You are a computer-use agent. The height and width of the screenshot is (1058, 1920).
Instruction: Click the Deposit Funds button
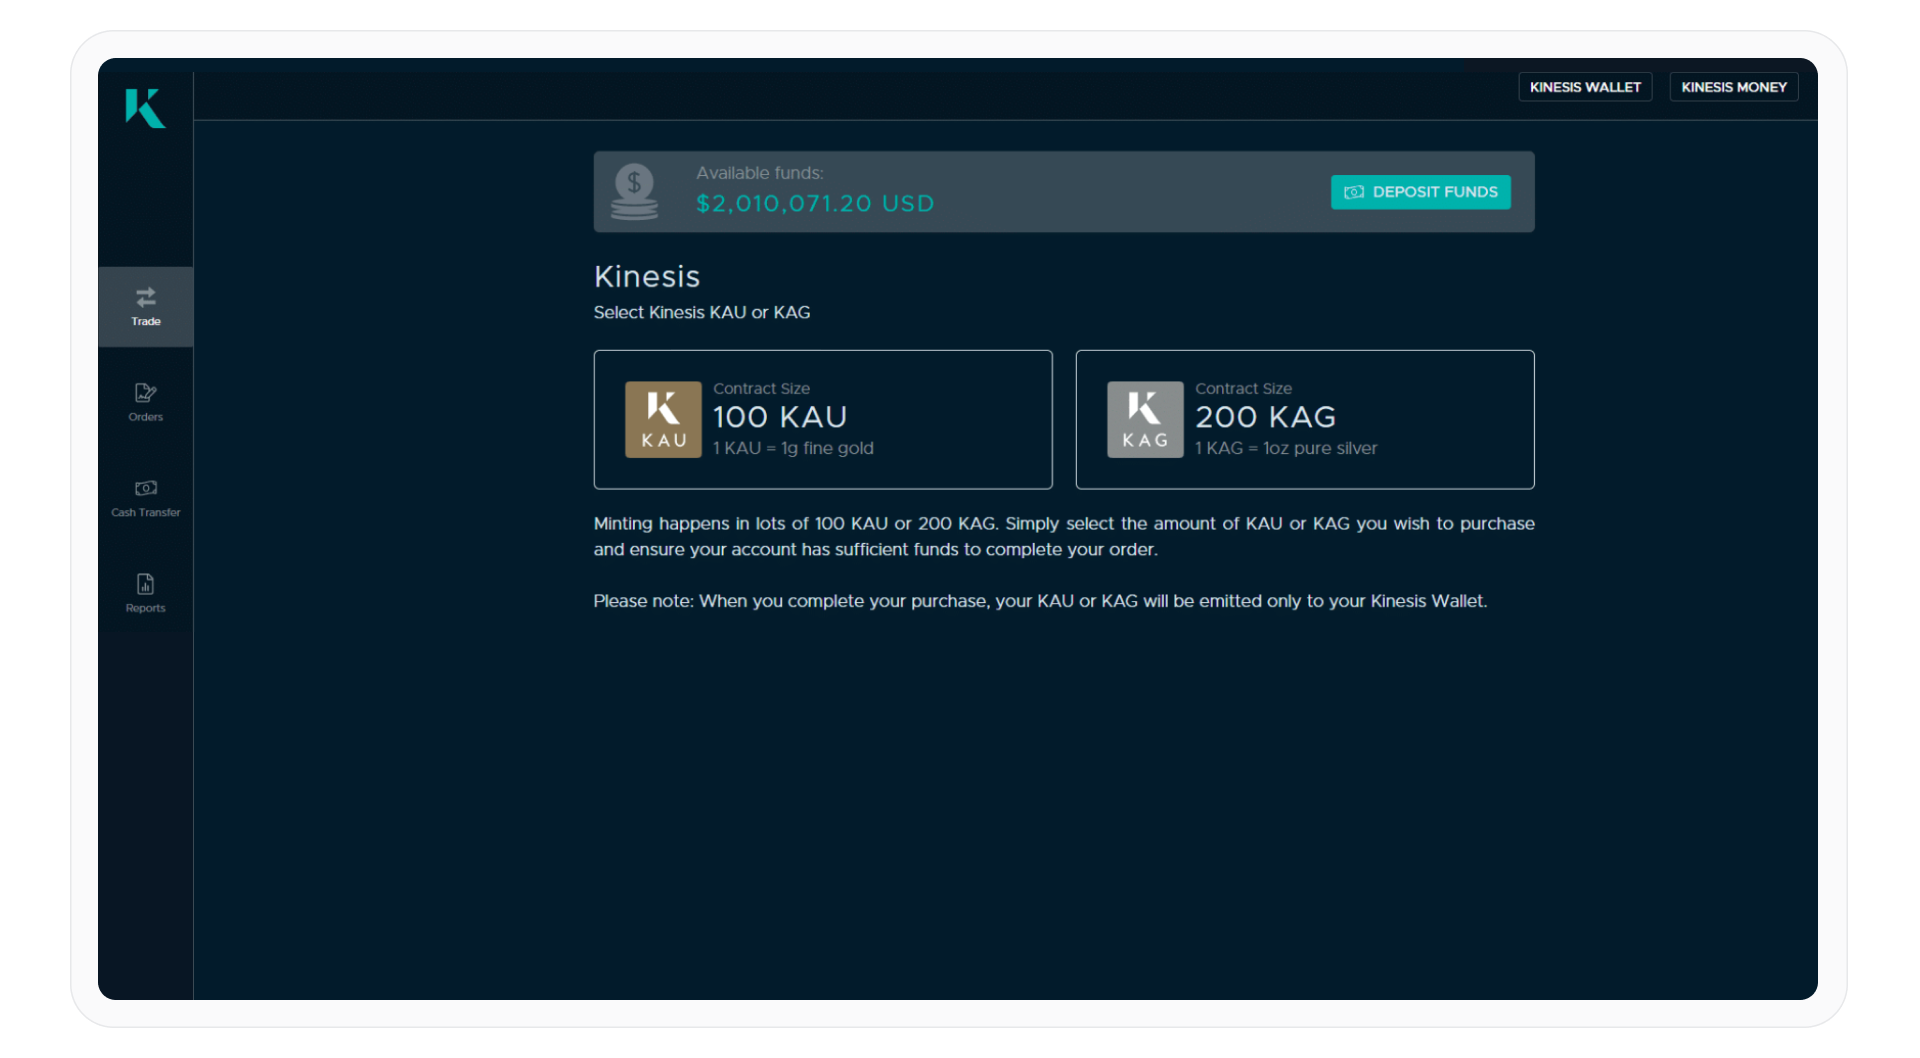pyautogui.click(x=1420, y=192)
